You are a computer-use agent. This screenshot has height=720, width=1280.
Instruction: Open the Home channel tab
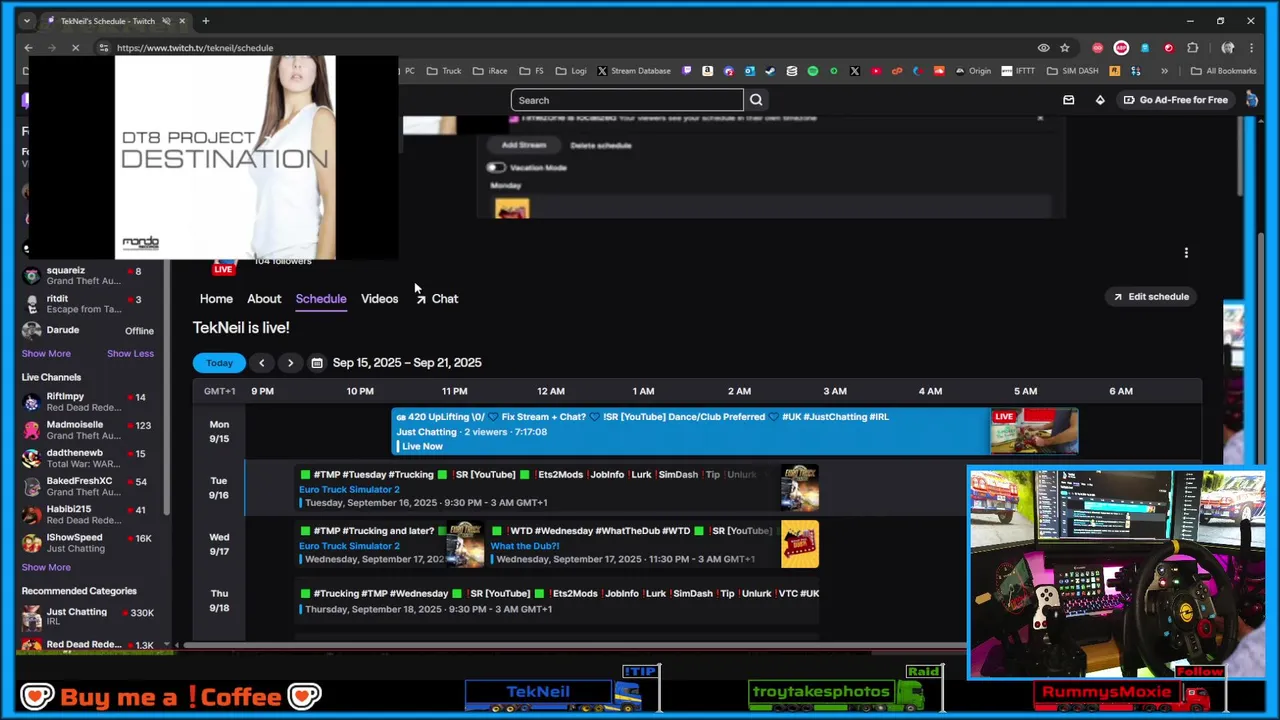216,299
